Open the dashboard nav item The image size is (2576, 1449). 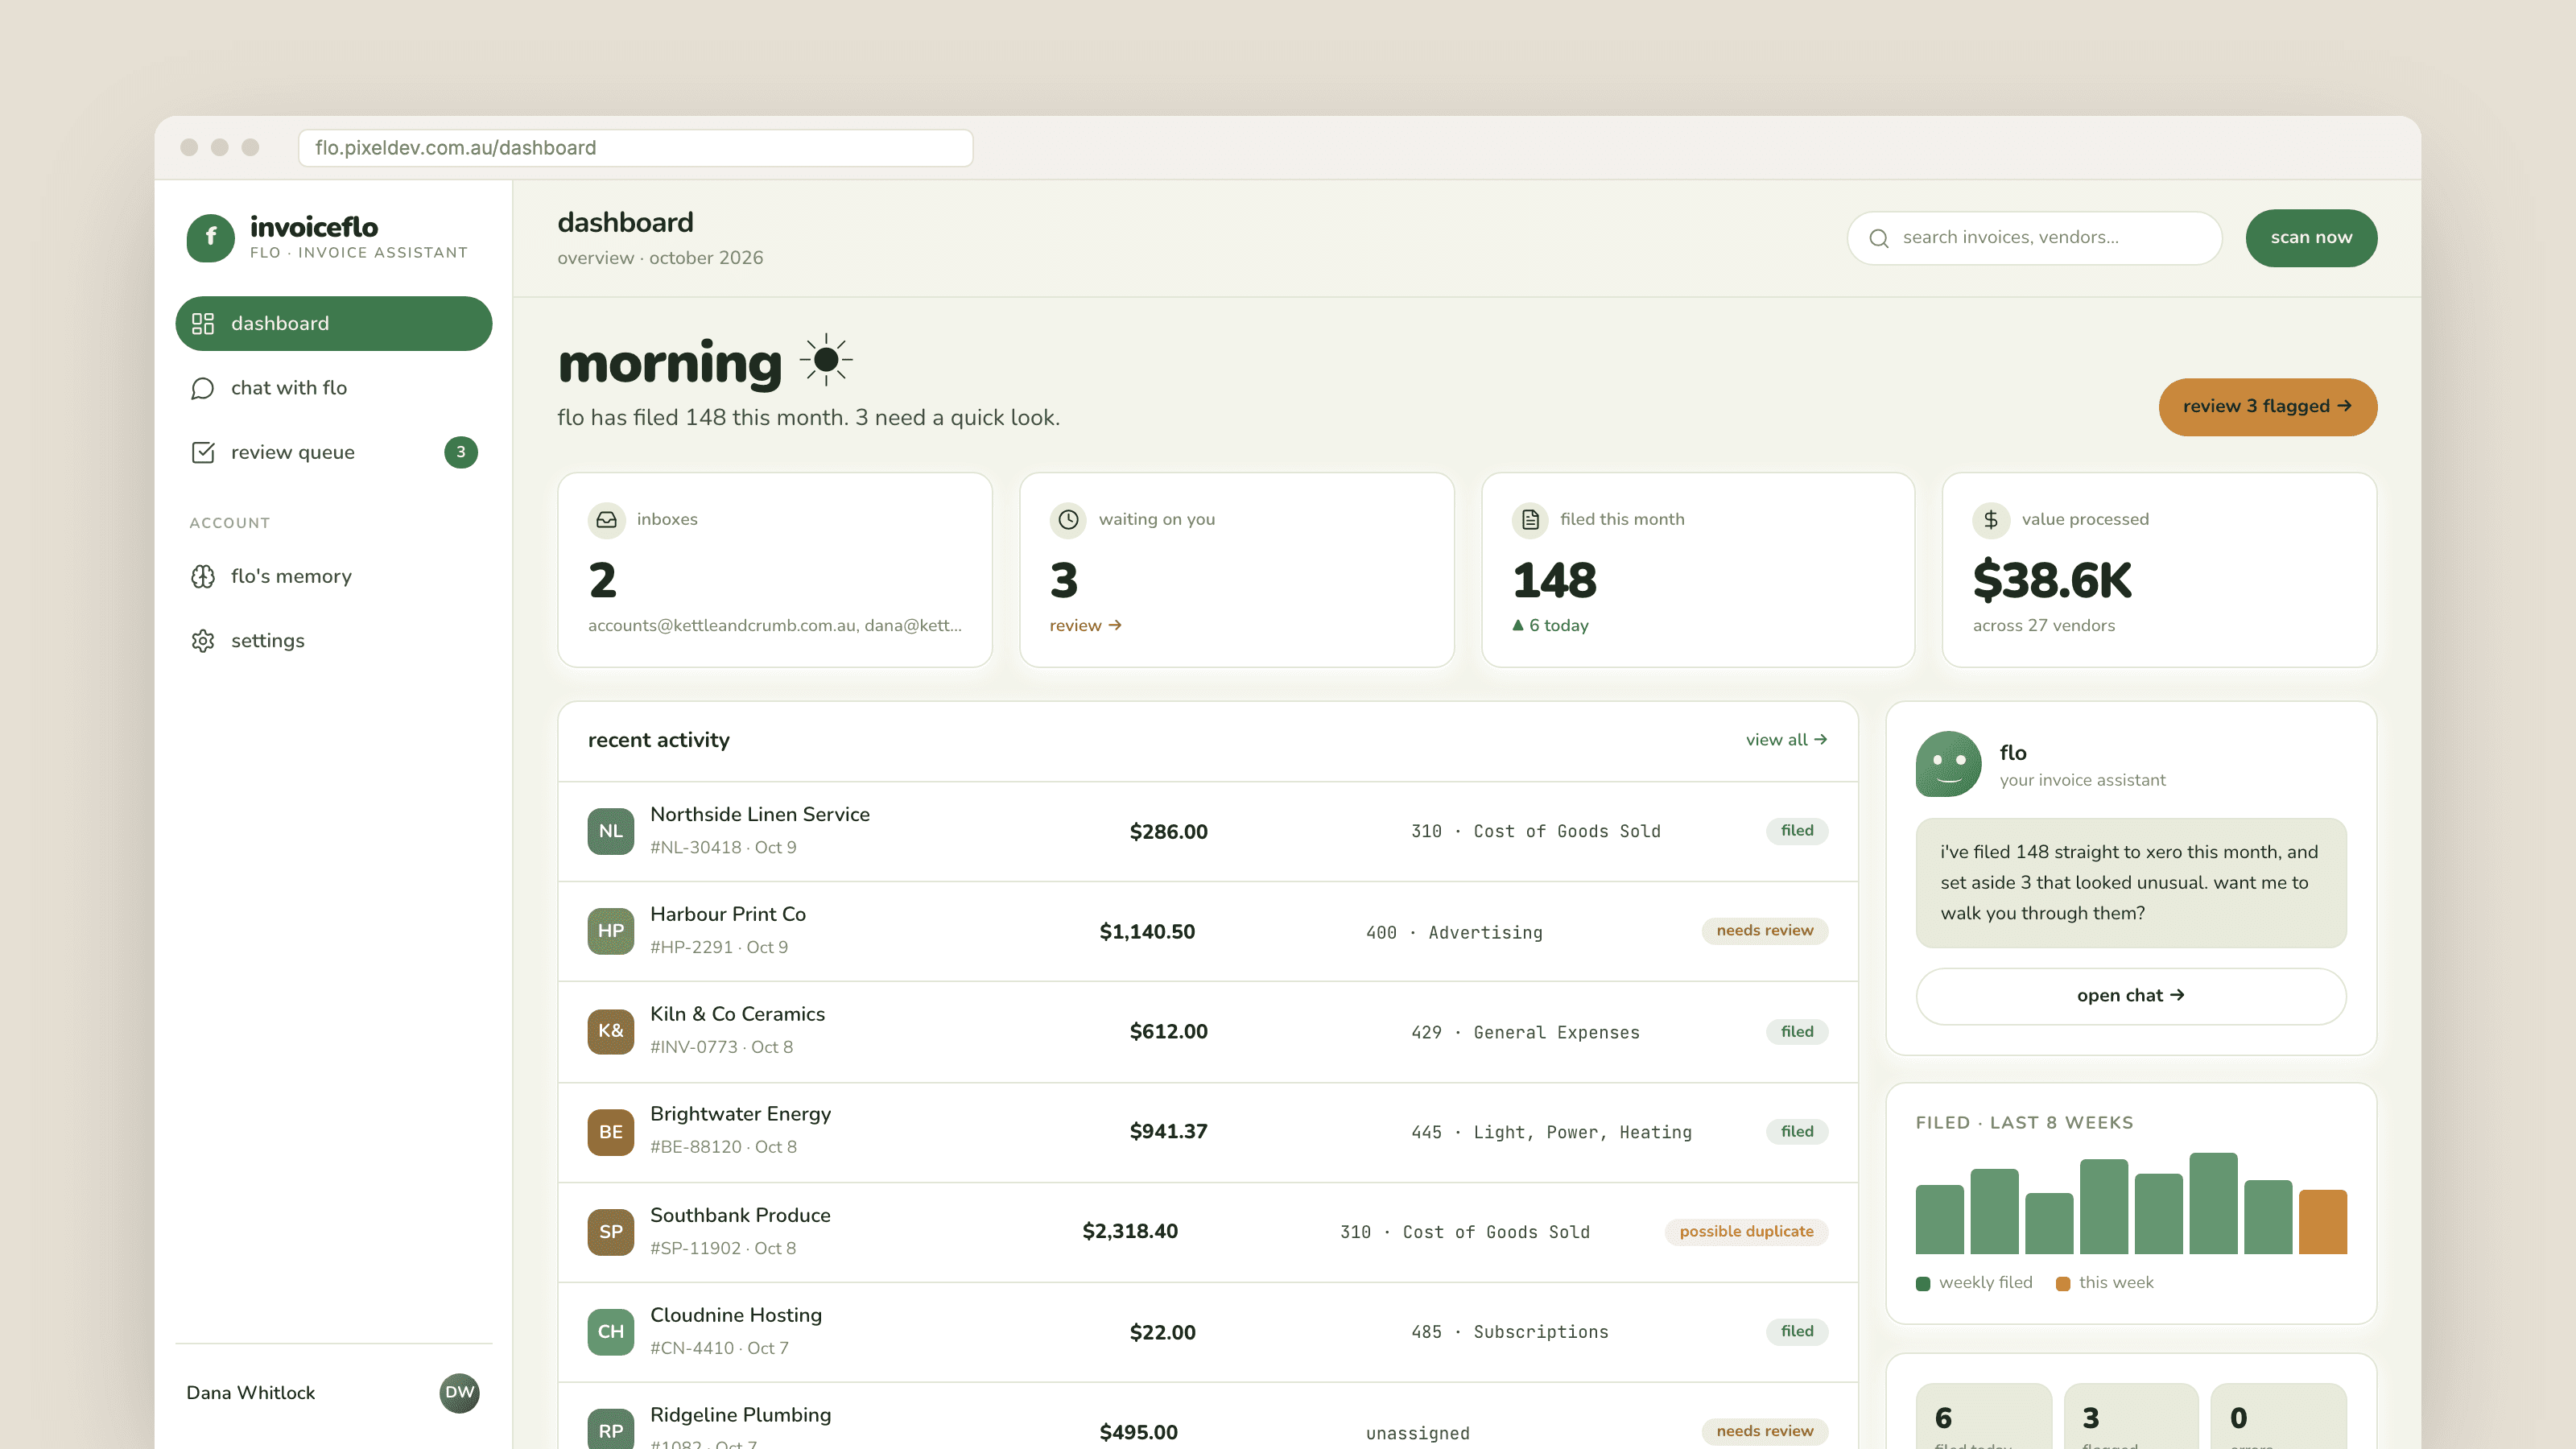coord(333,323)
